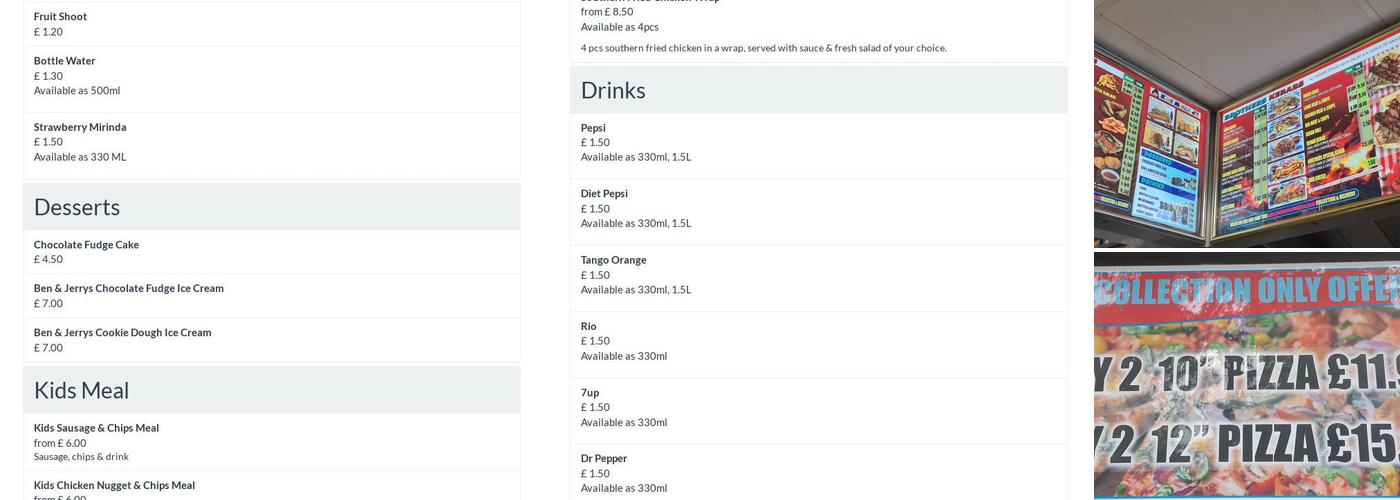
Task: Collapse the Desserts category heading
Action: (x=271, y=207)
